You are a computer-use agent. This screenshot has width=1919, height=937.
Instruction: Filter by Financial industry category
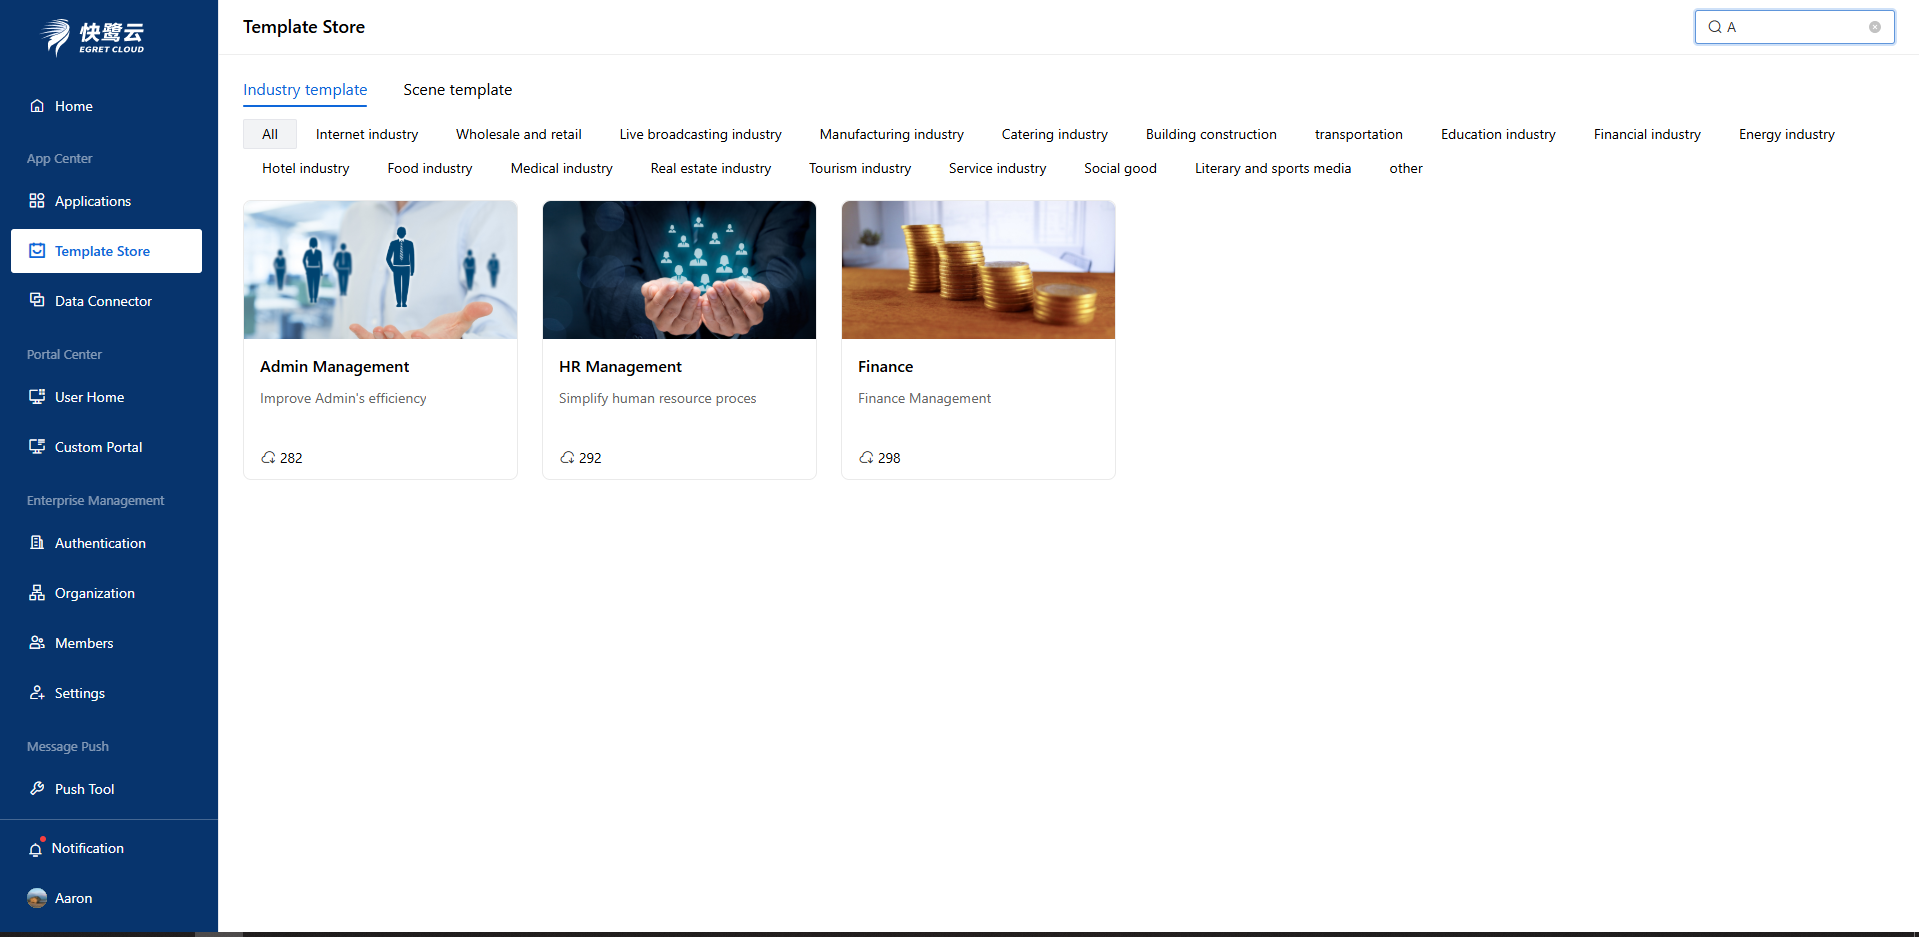click(x=1646, y=135)
